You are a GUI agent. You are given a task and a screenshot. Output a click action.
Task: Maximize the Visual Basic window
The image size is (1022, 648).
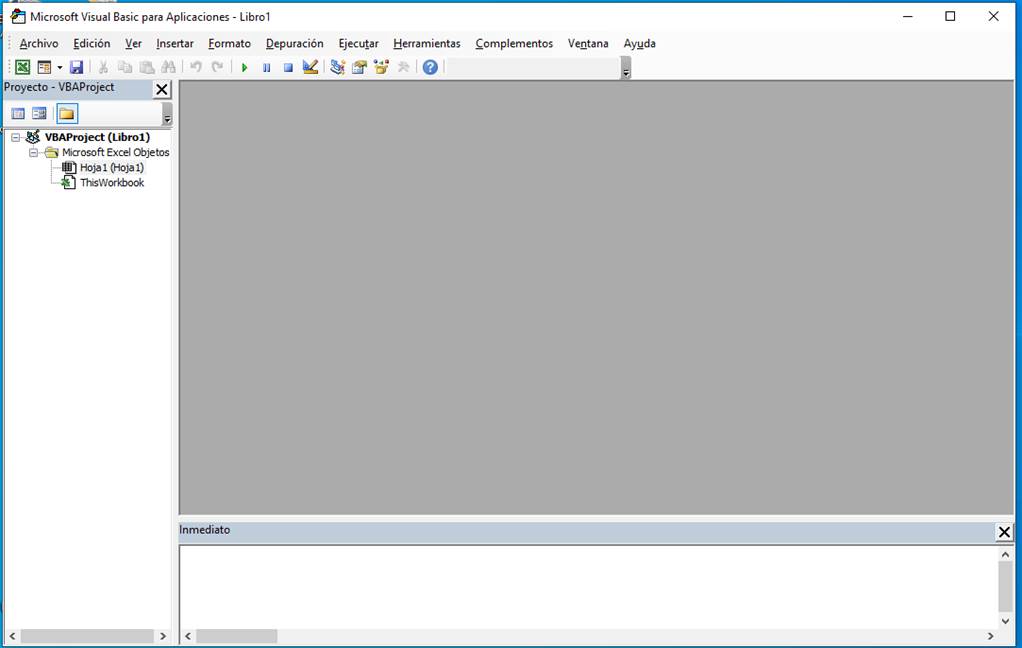point(950,16)
